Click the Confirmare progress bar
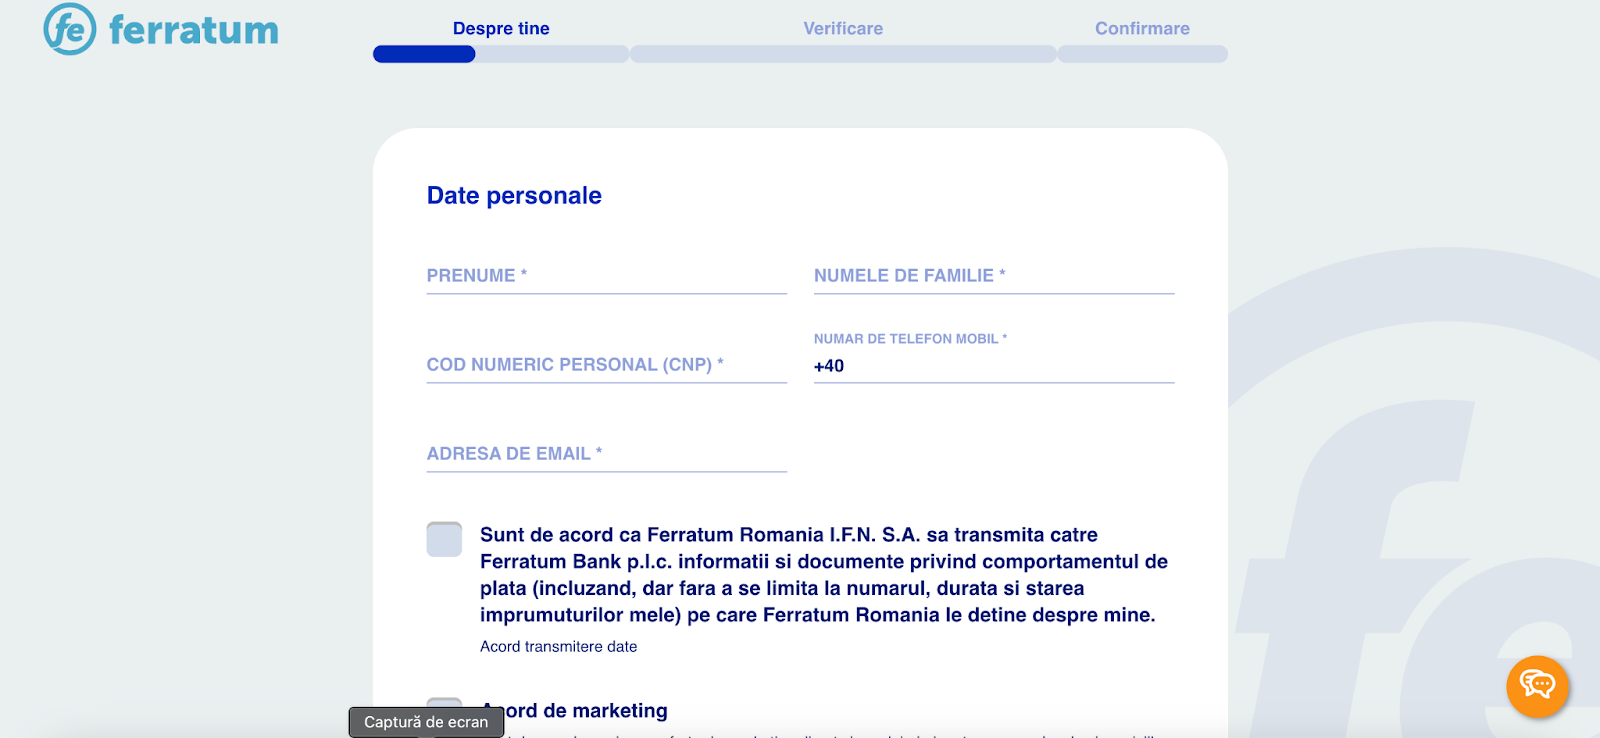The height and width of the screenshot is (738, 1600). point(1143,54)
